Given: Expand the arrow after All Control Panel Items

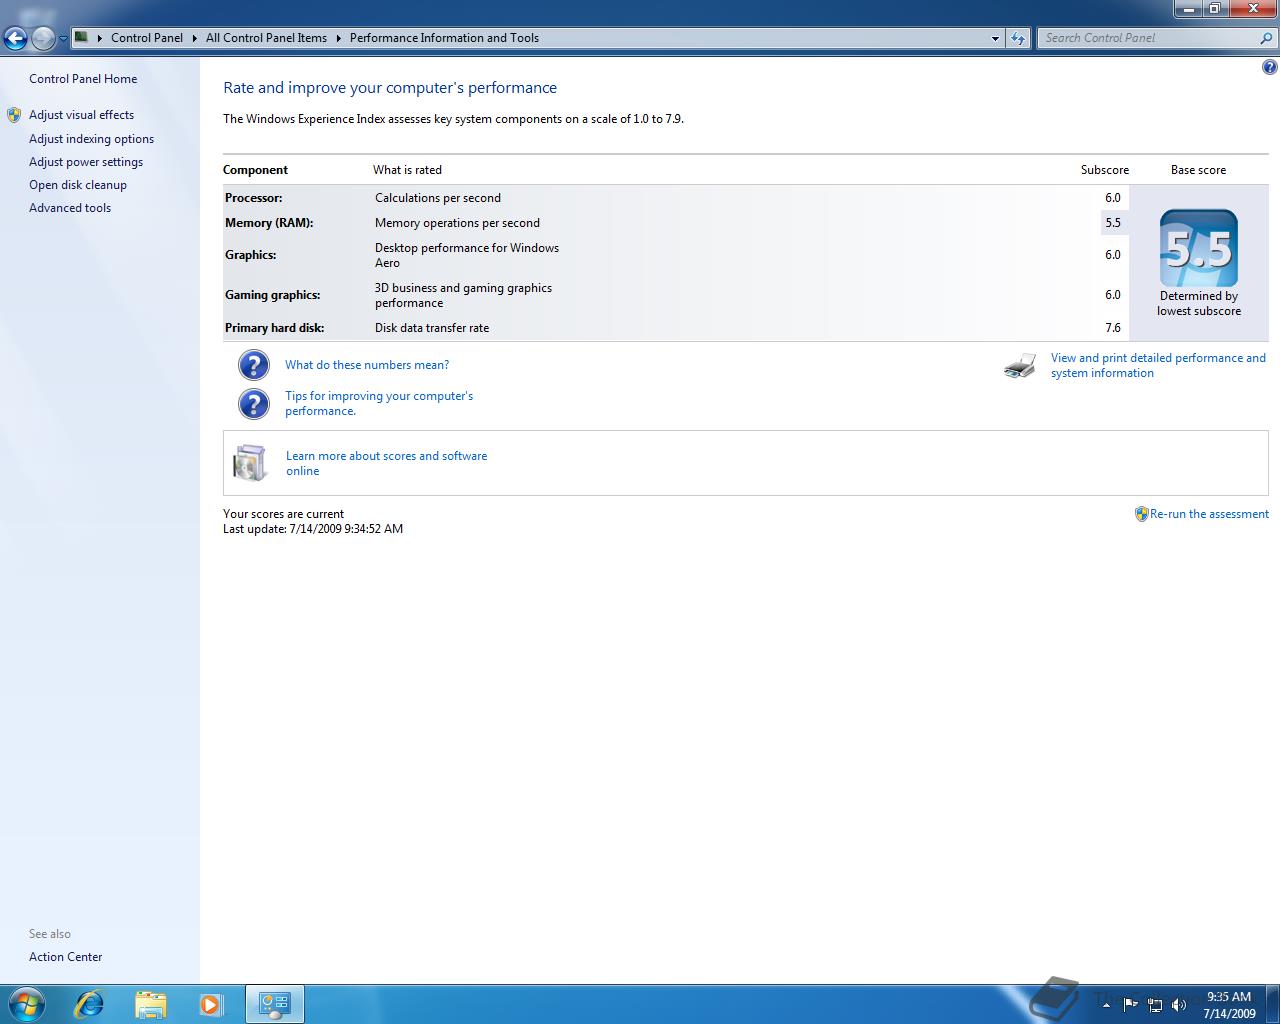Looking at the screenshot, I should pyautogui.click(x=338, y=38).
